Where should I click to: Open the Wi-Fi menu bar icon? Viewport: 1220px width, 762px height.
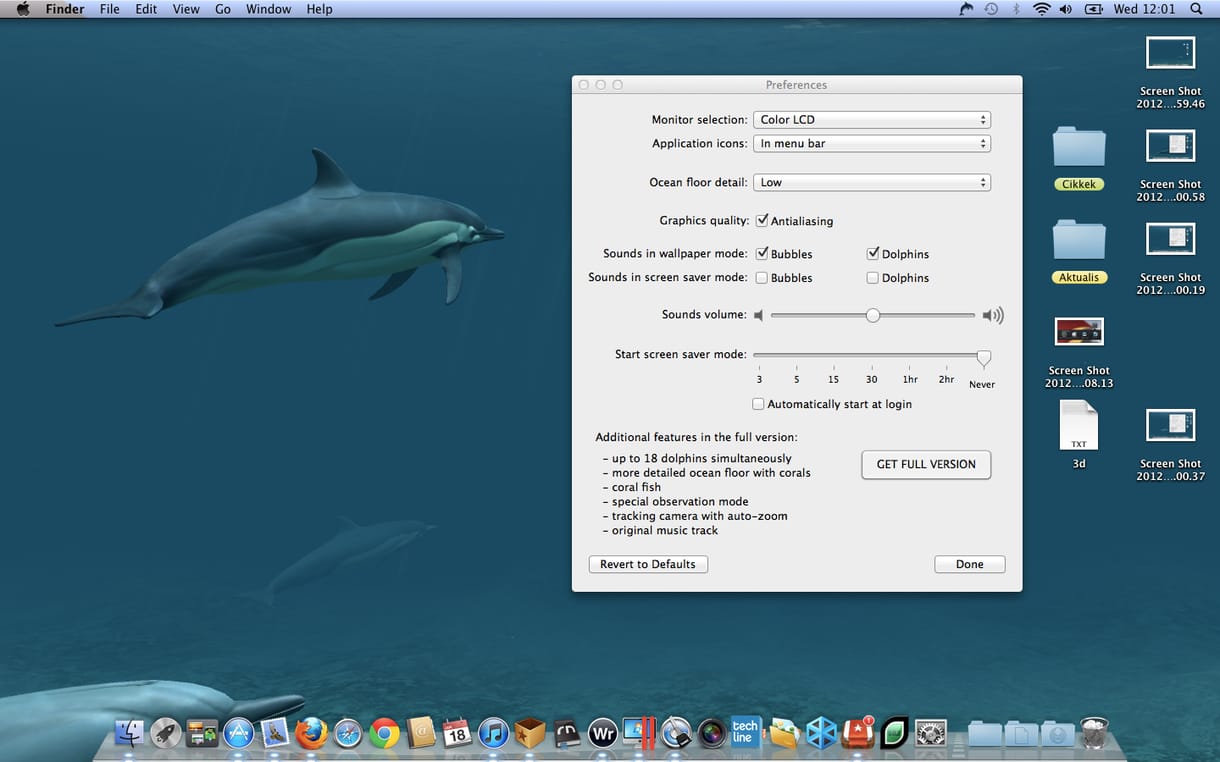(x=1042, y=9)
